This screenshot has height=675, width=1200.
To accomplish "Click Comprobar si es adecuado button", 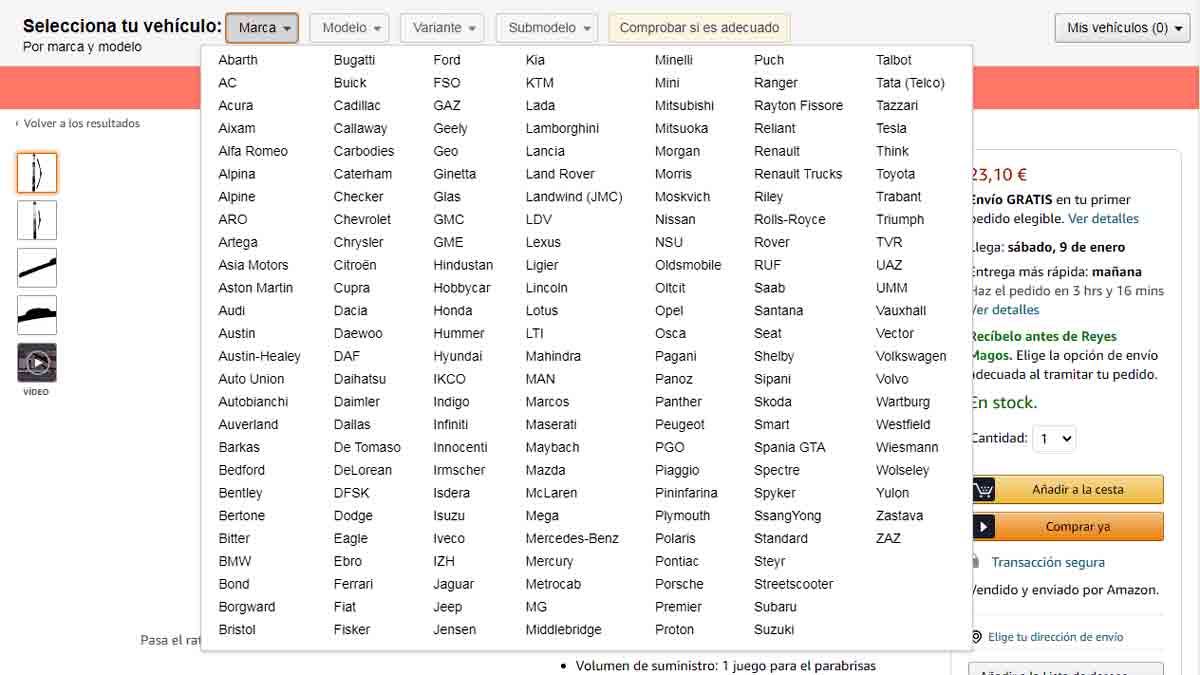I will pos(700,28).
